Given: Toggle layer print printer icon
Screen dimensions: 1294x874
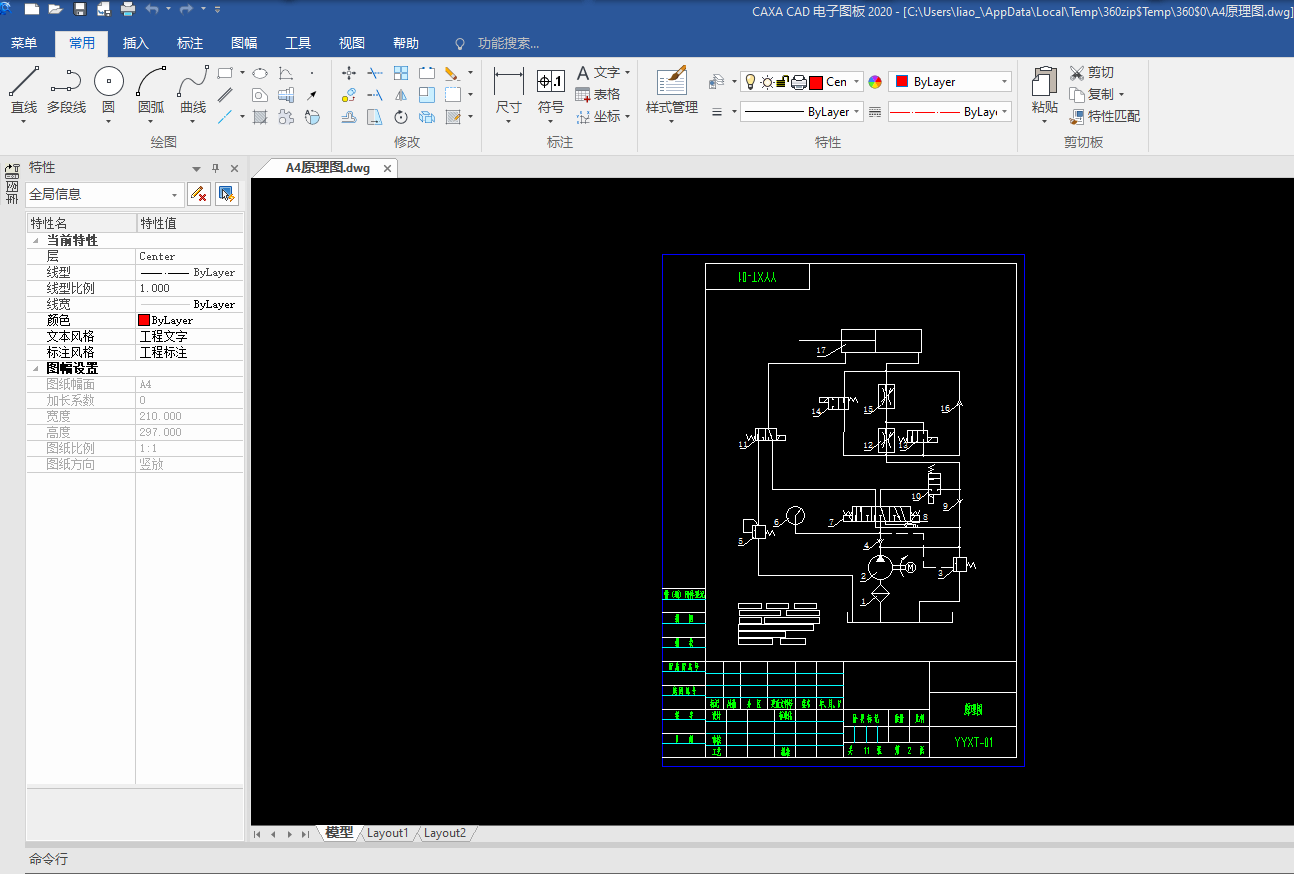Looking at the screenshot, I should 798,82.
